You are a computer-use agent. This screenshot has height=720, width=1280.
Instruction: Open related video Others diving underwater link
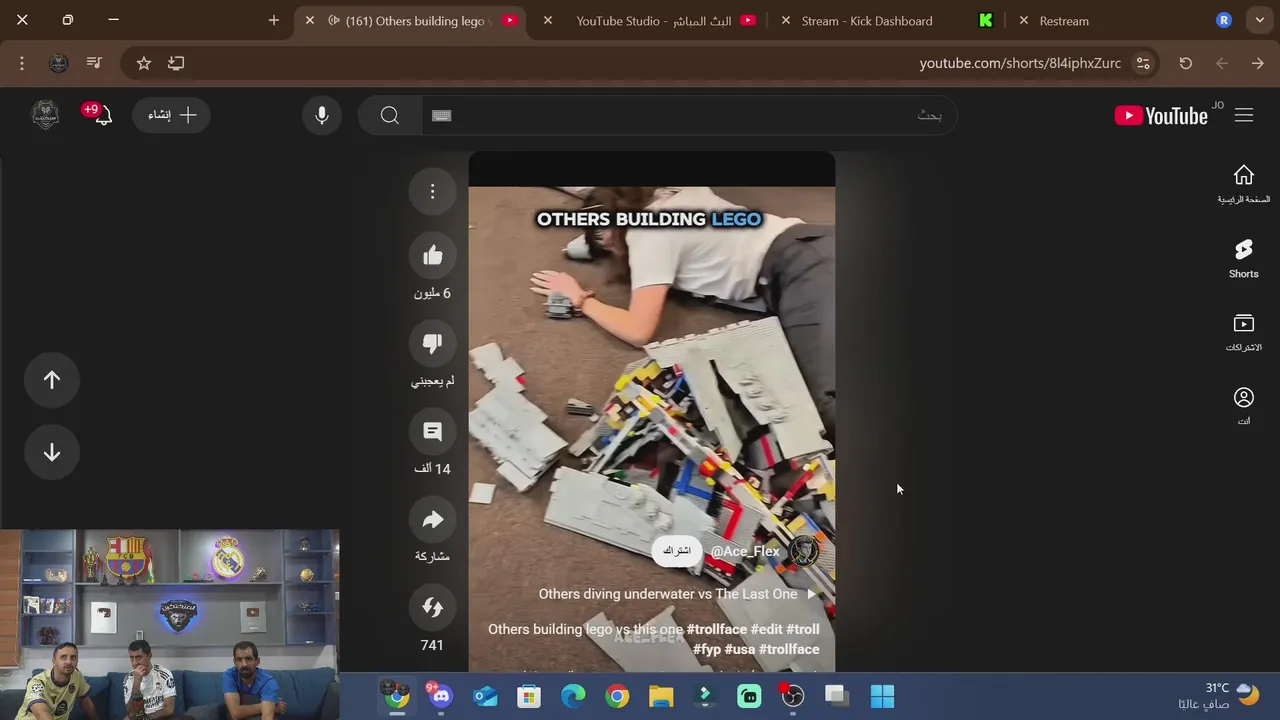pos(678,594)
